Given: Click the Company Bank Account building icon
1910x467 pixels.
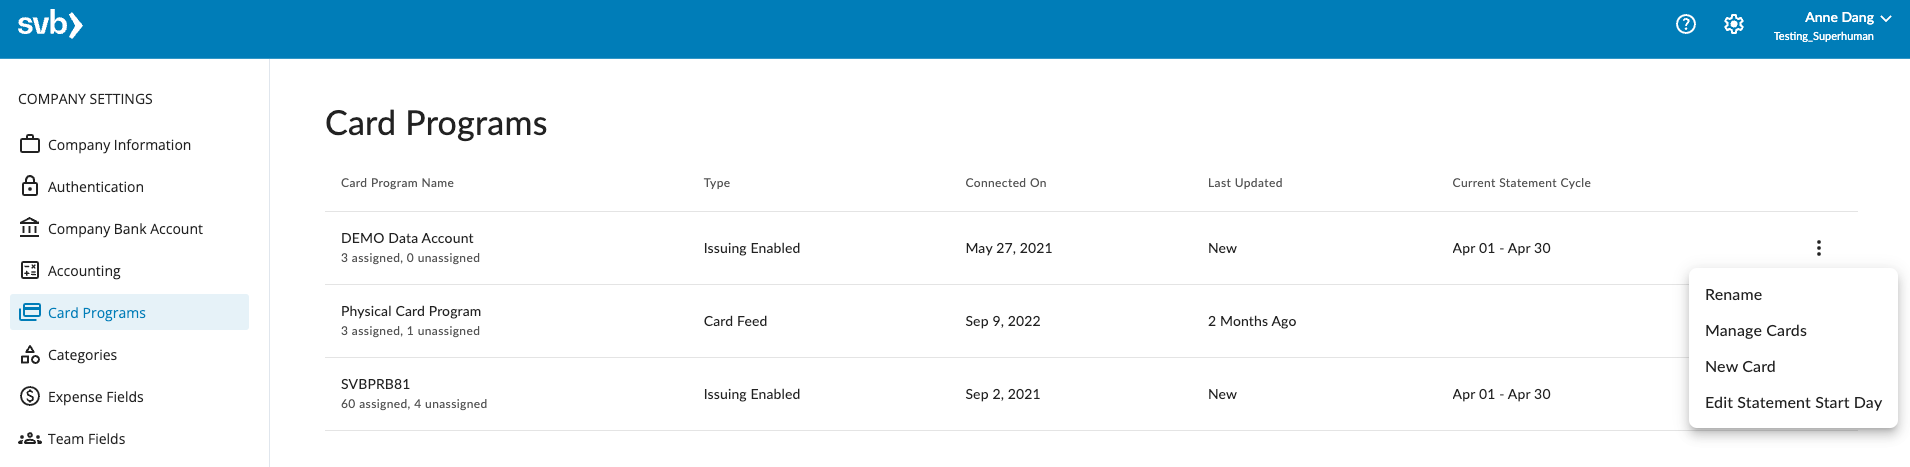Looking at the screenshot, I should (30, 228).
